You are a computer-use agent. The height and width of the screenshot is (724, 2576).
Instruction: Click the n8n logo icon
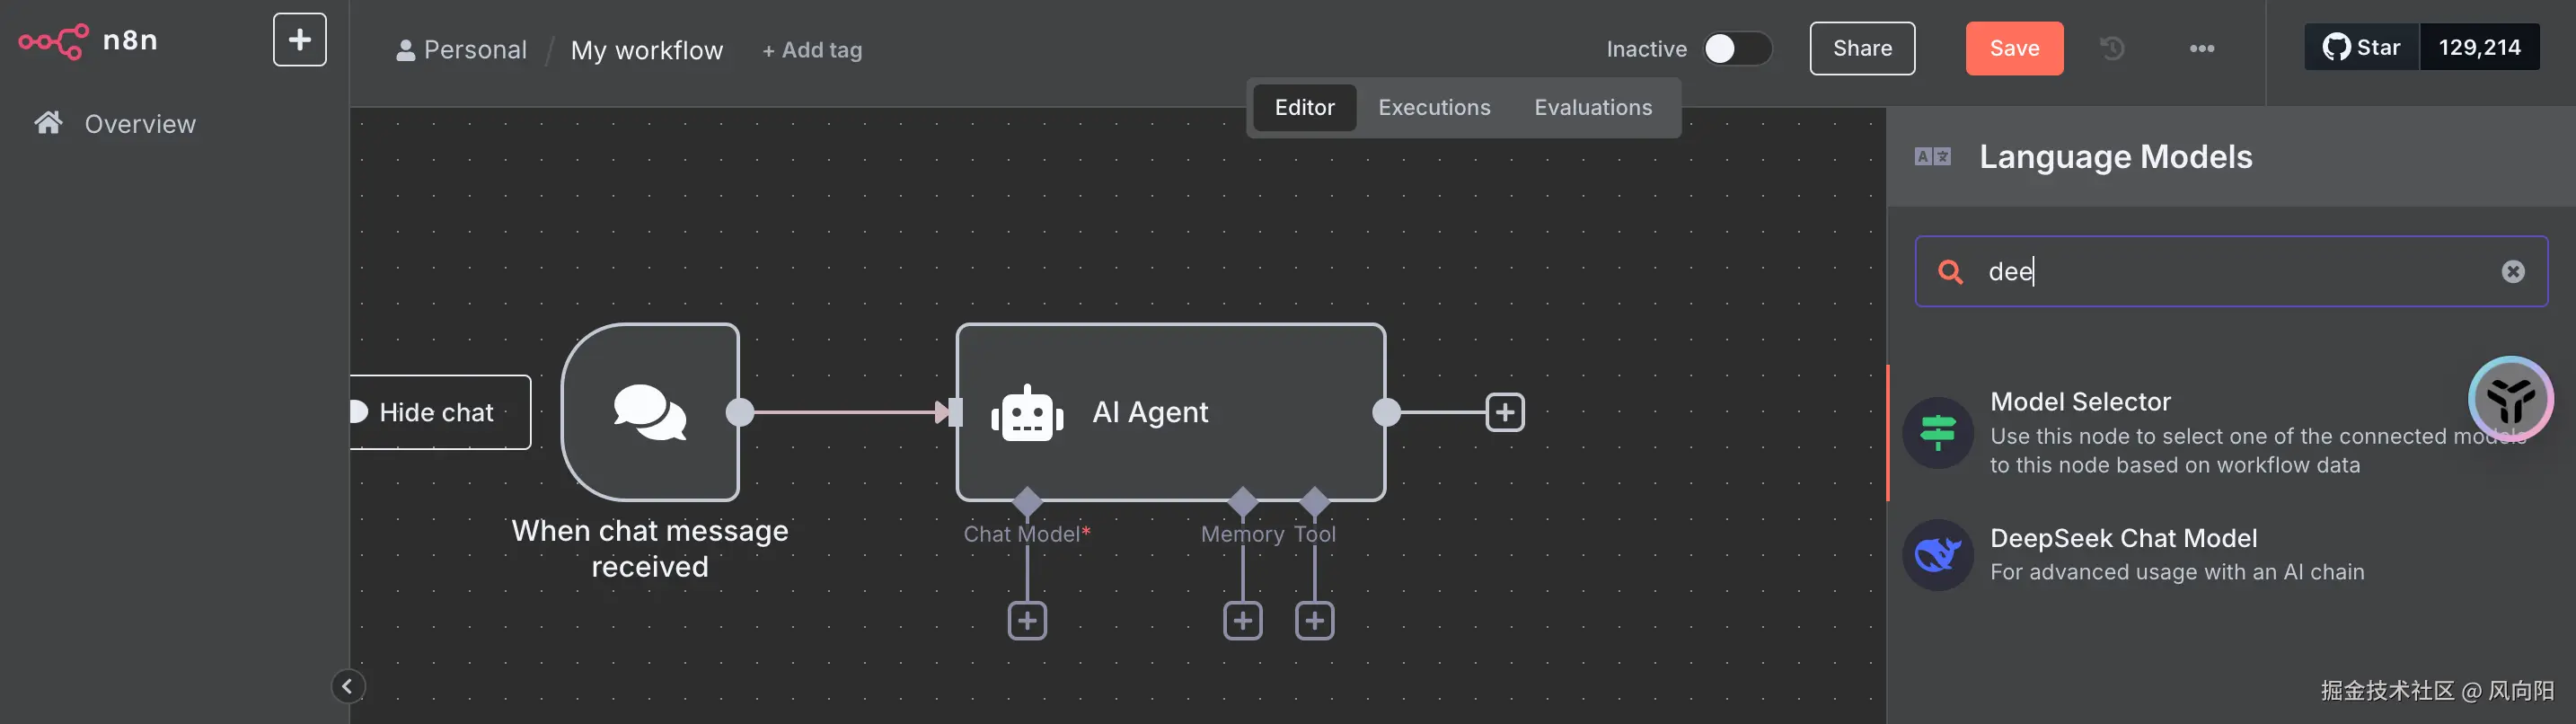pyautogui.click(x=54, y=41)
